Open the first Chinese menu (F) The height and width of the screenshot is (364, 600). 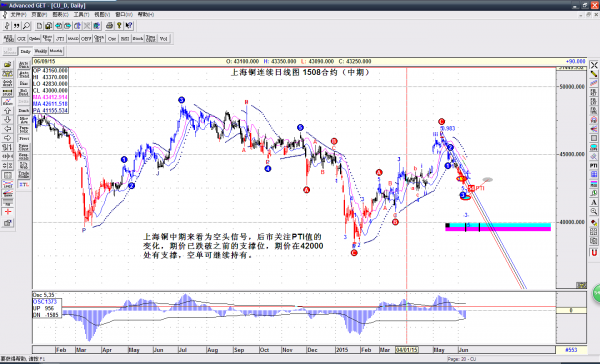coord(18,15)
